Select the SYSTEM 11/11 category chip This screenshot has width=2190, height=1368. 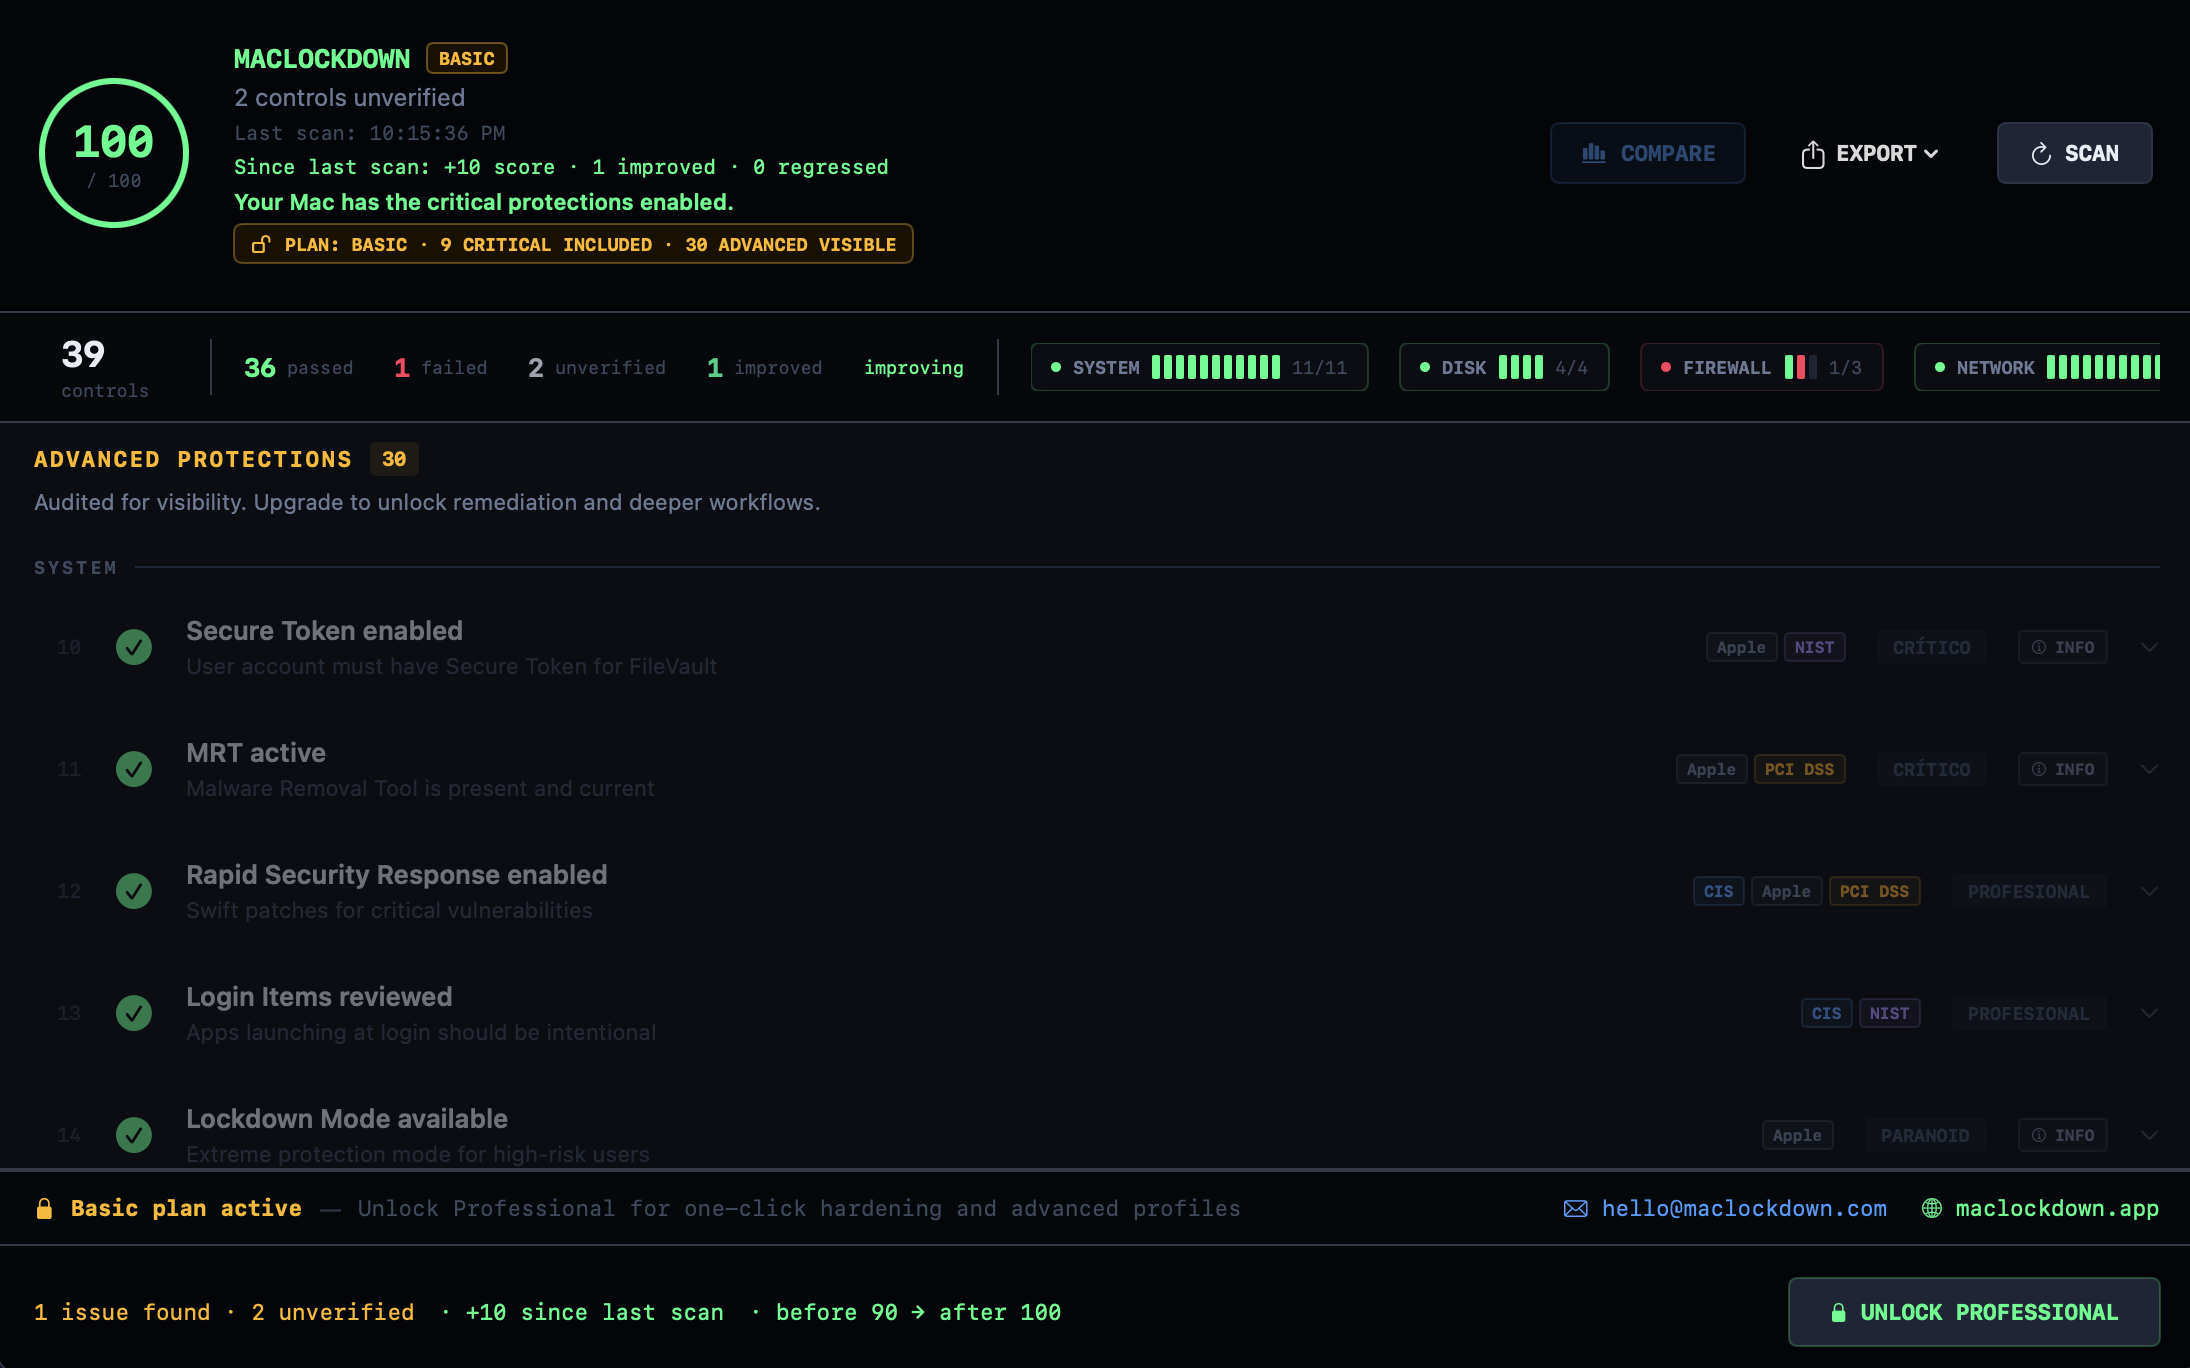tap(1199, 367)
